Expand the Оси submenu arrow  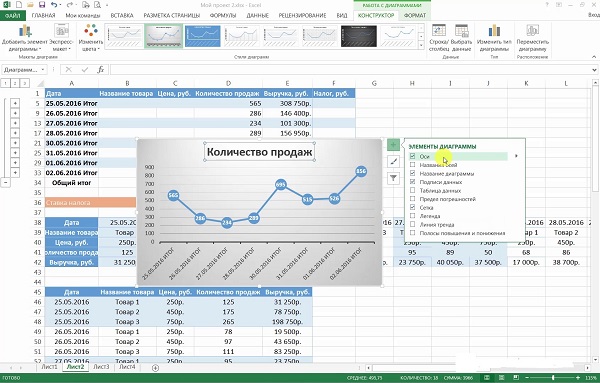pyautogui.click(x=516, y=156)
